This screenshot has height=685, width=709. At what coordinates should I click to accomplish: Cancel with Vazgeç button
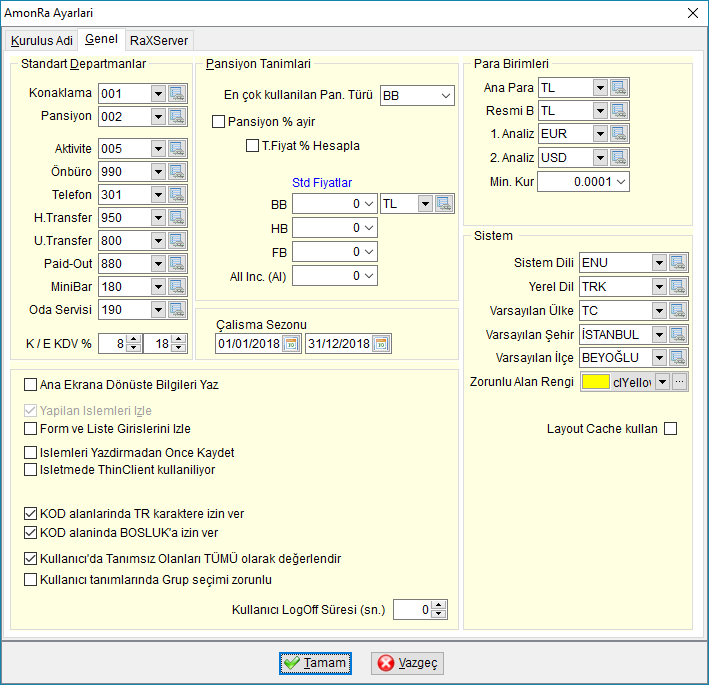[x=407, y=663]
